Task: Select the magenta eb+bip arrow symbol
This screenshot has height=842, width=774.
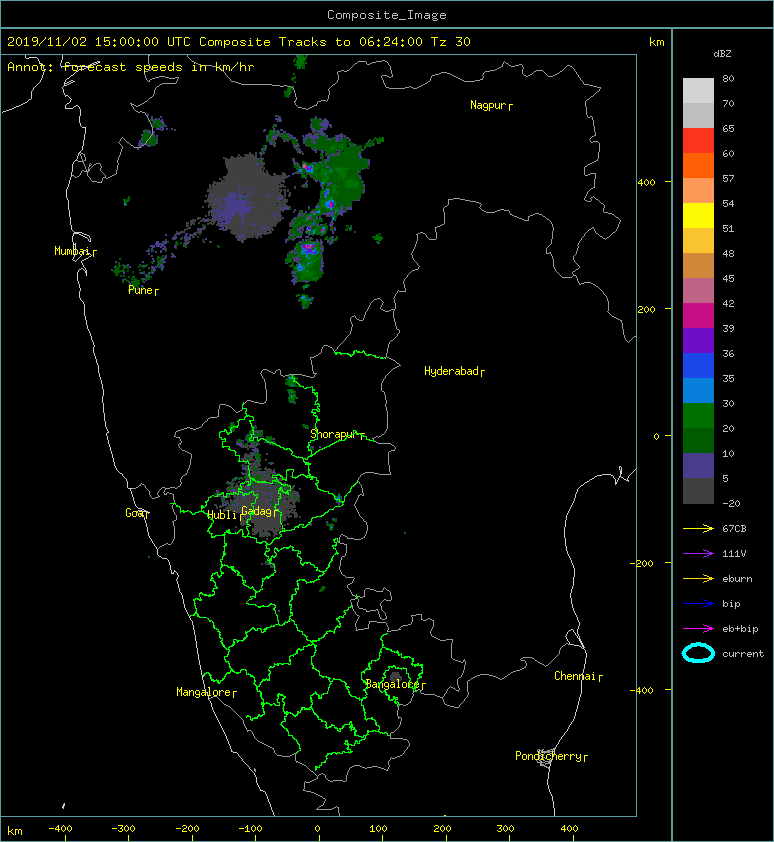Action: click(x=698, y=628)
